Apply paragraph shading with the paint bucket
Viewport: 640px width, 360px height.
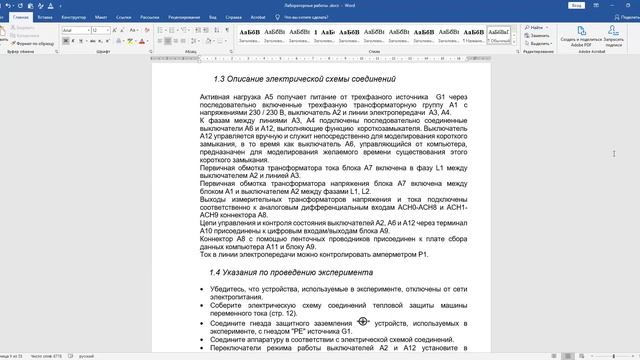(208, 41)
